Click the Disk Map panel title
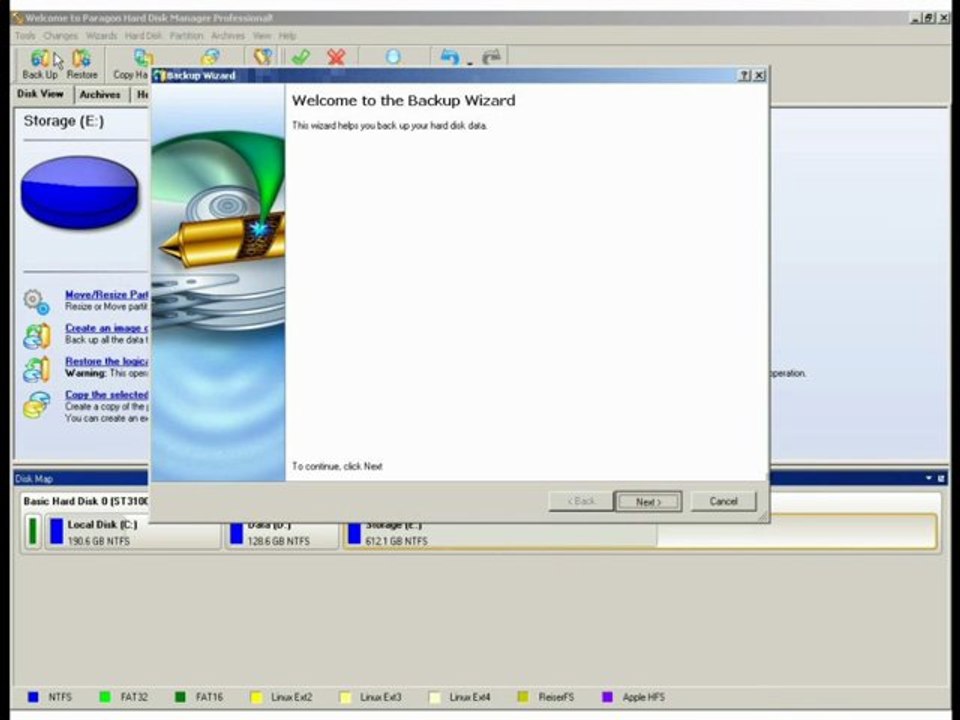 pyautogui.click(x=34, y=479)
